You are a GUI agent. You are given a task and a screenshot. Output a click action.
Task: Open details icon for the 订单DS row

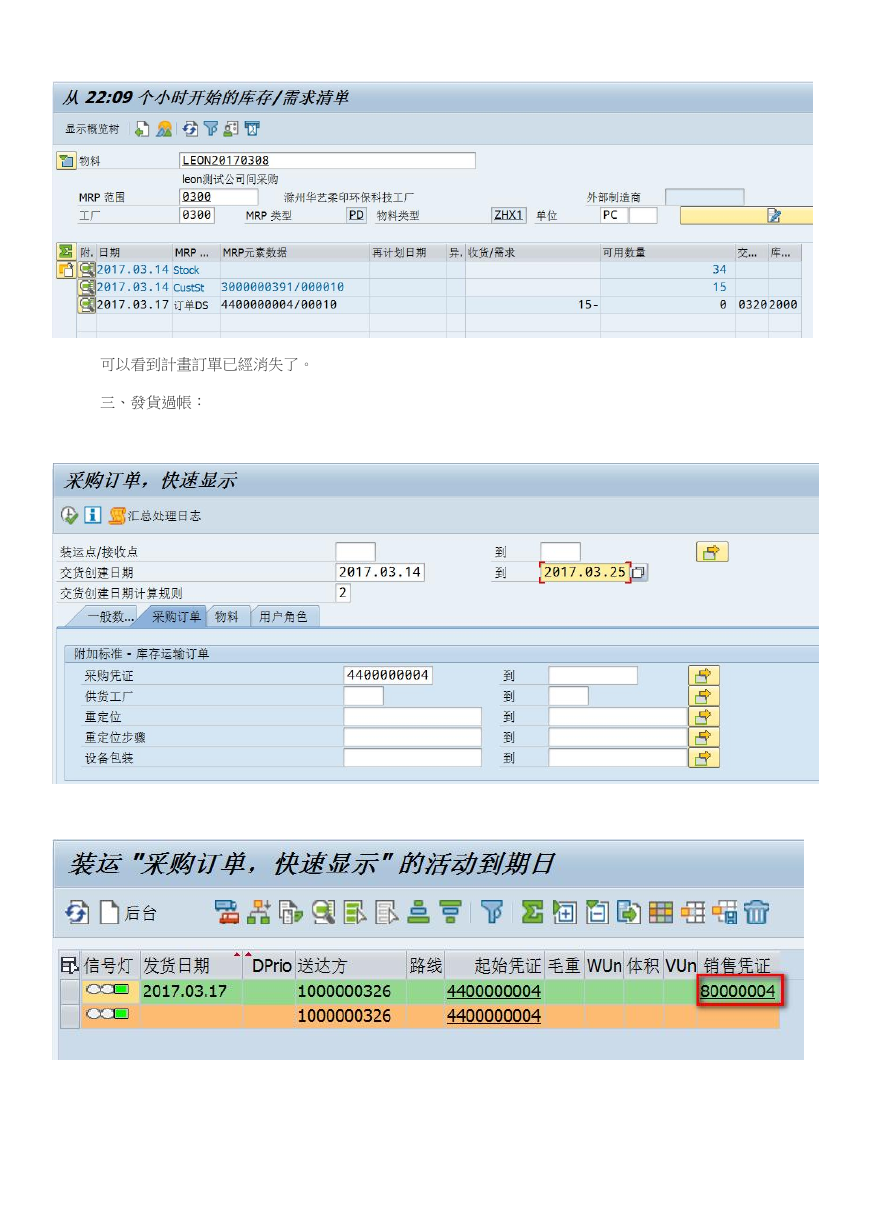(x=87, y=304)
